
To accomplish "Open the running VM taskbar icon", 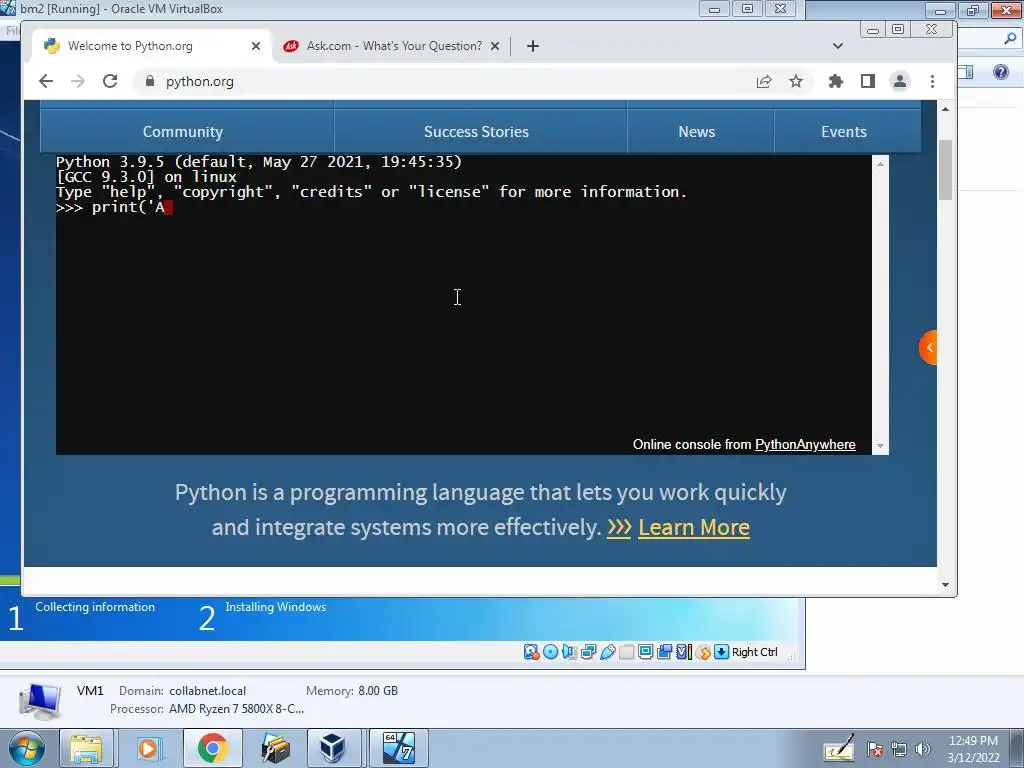I will click(398, 748).
